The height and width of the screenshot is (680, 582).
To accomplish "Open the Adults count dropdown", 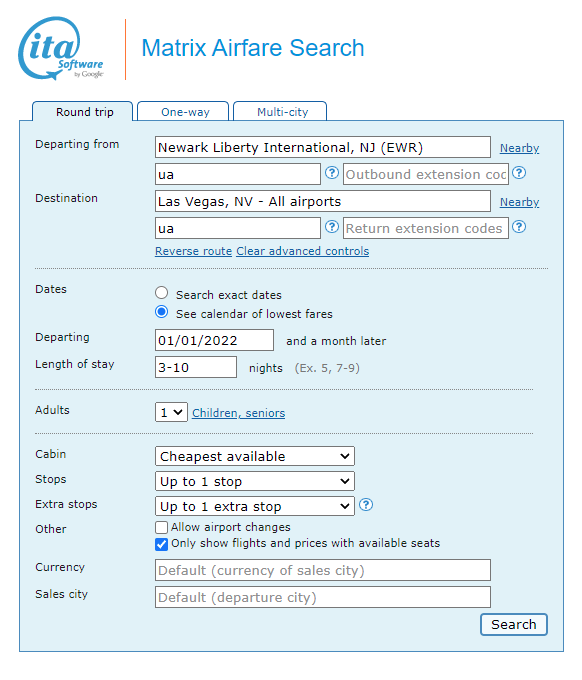I will [x=171, y=412].
